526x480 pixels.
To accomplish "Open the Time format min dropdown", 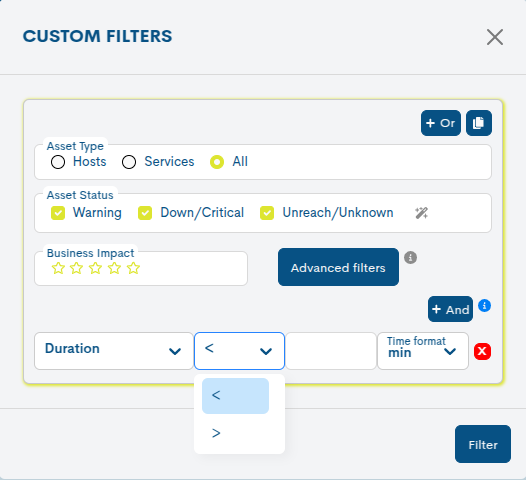I will [x=423, y=351].
